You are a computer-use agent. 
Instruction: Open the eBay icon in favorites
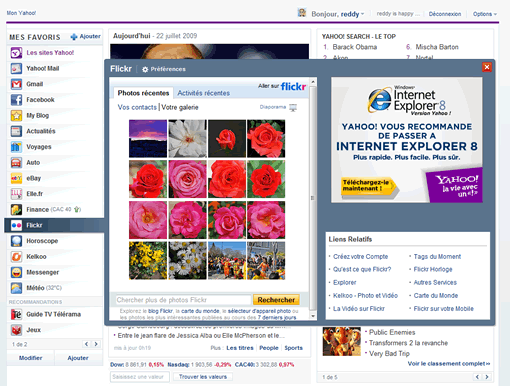coord(16,178)
